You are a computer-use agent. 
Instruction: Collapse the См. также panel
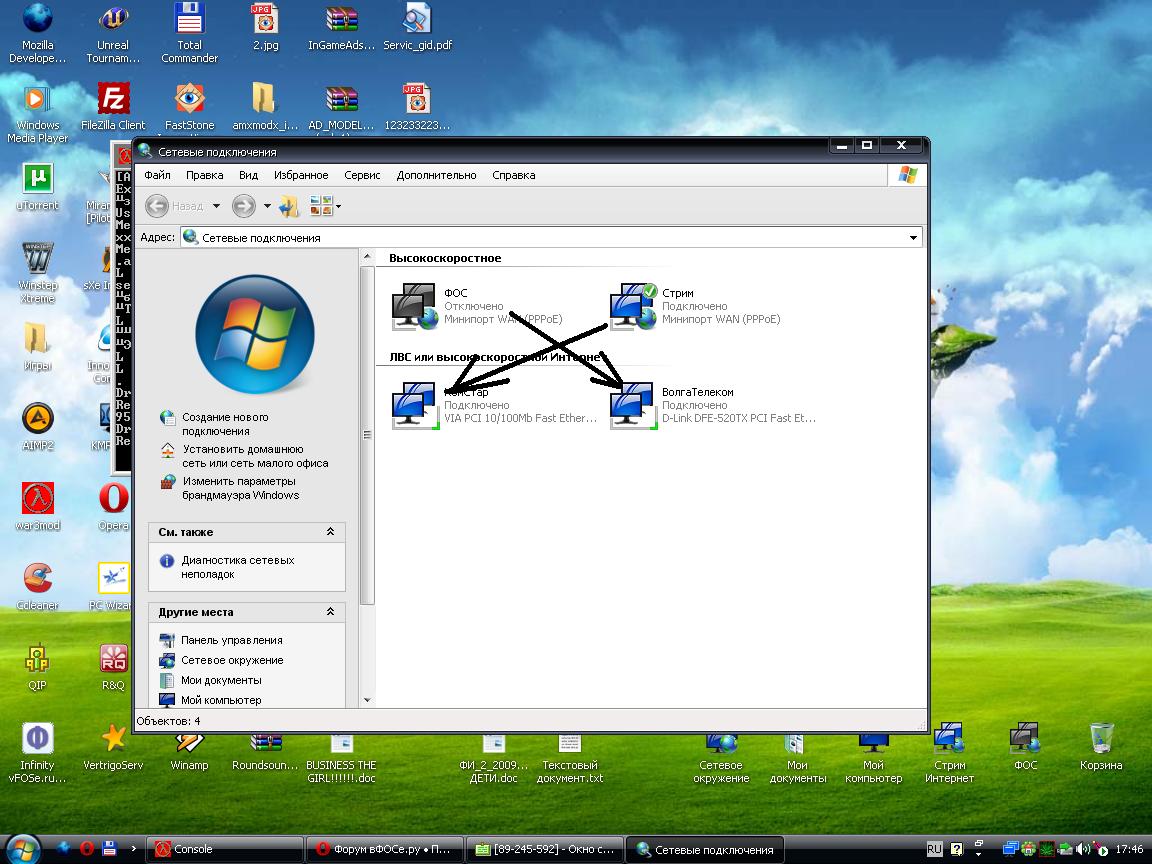click(331, 532)
